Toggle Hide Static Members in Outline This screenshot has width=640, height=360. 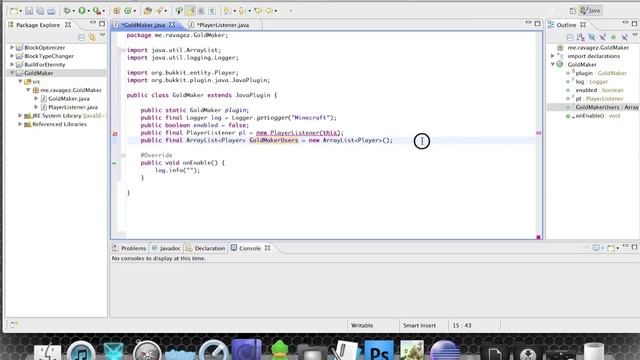pyautogui.click(x=603, y=38)
